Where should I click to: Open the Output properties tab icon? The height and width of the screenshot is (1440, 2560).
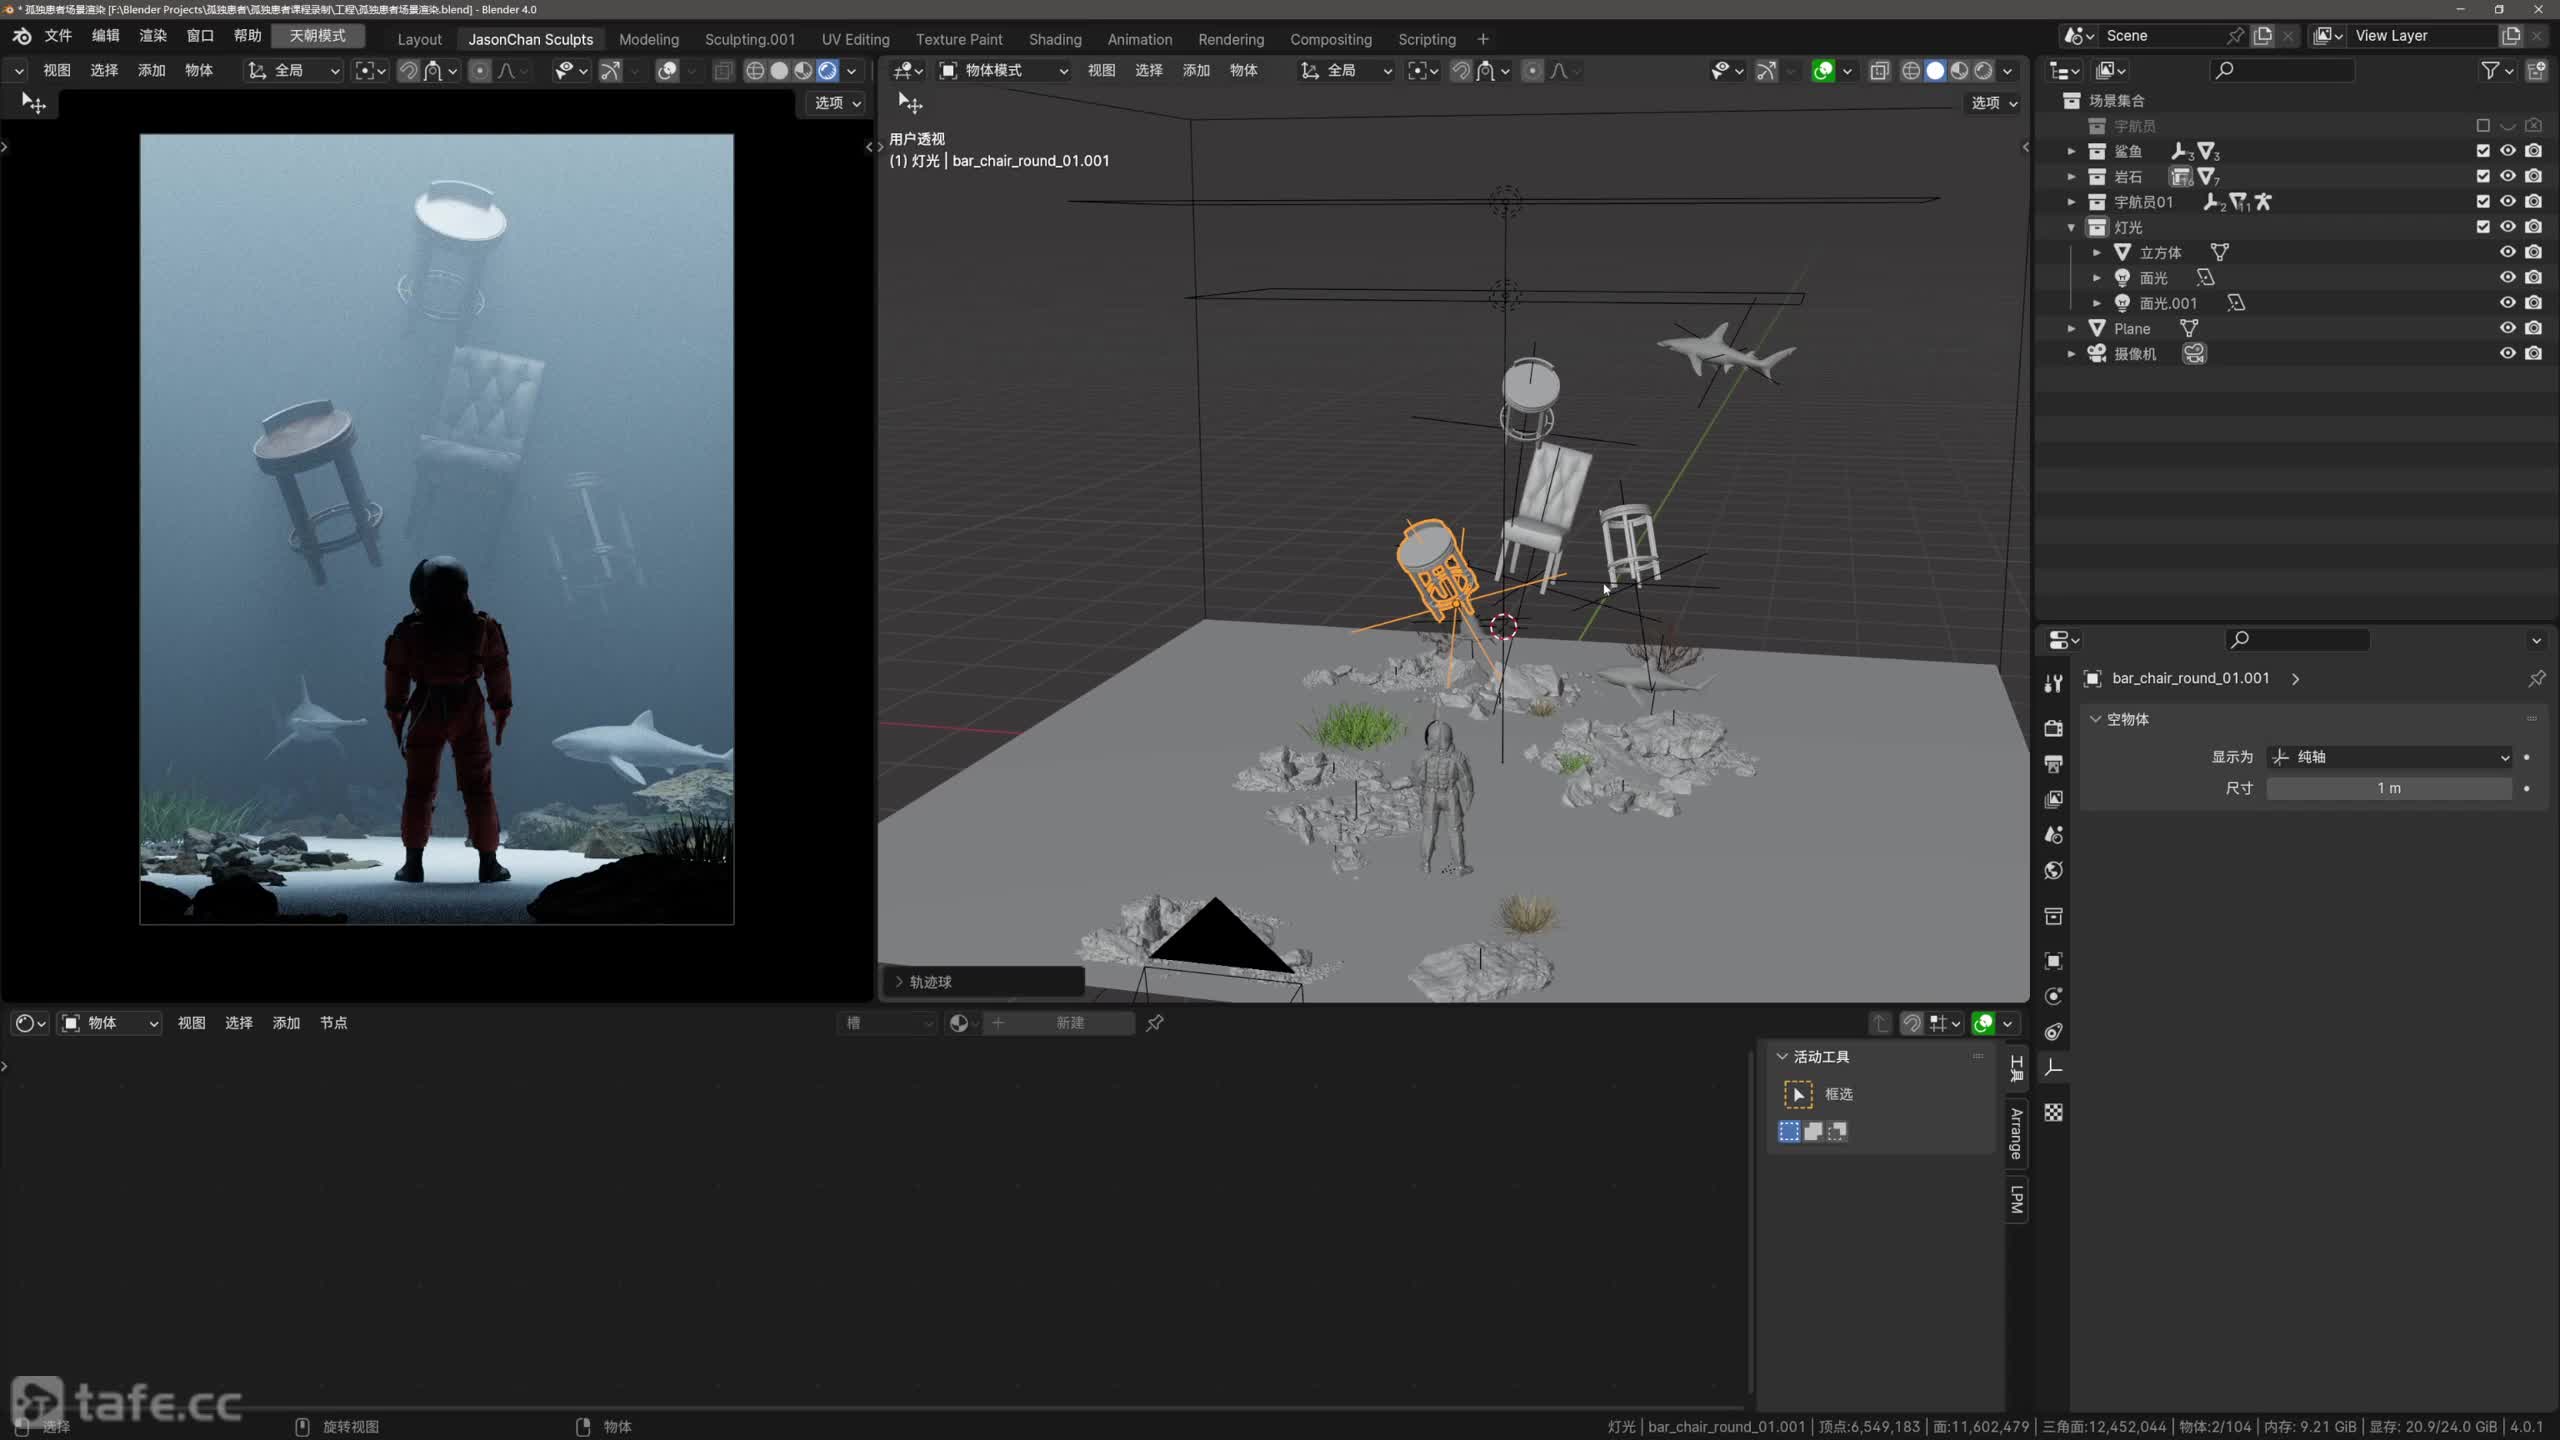pyautogui.click(x=2053, y=764)
